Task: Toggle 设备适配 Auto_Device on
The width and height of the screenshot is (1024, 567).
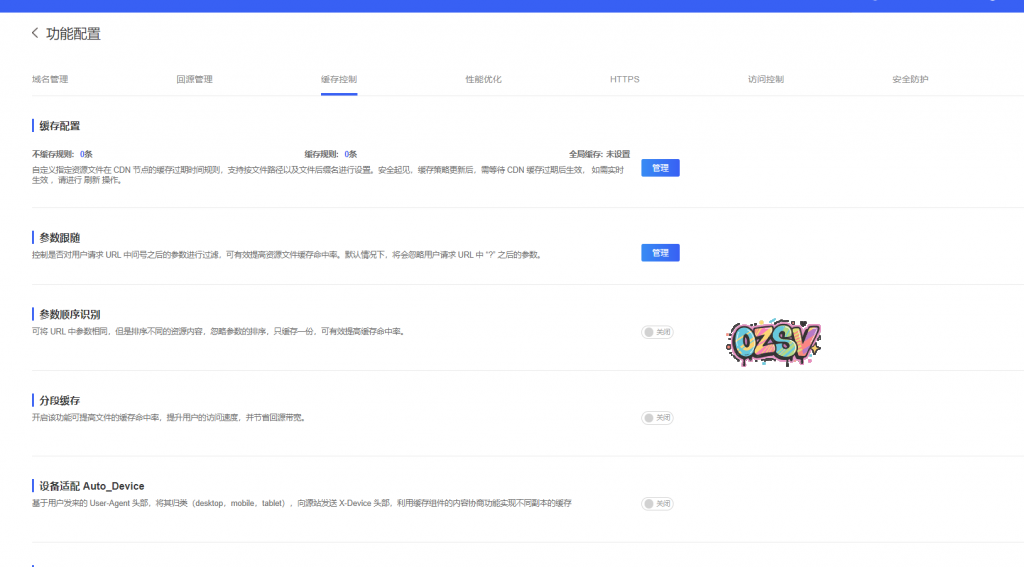Action: coord(657,504)
